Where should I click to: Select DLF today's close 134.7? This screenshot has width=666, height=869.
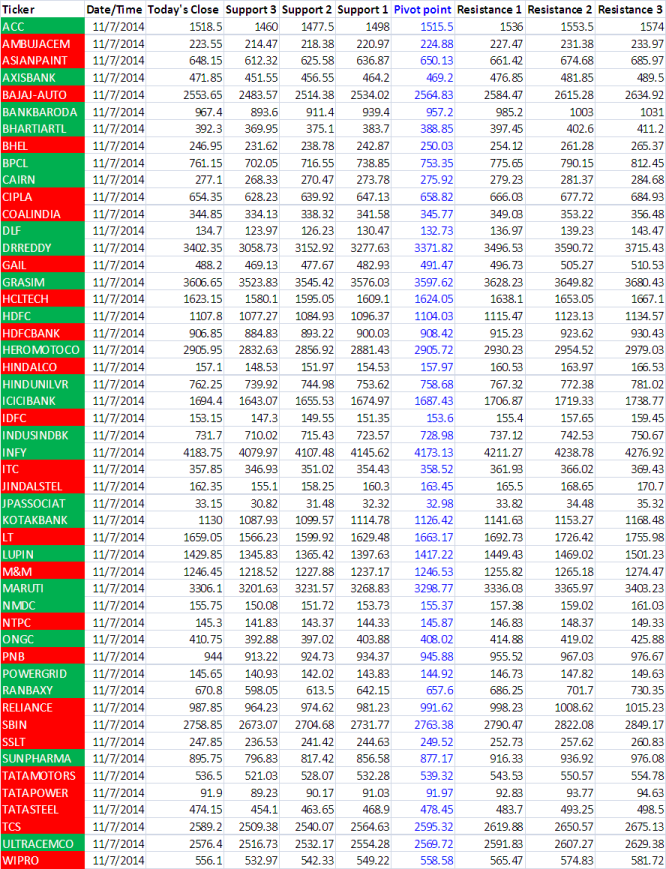[209, 231]
